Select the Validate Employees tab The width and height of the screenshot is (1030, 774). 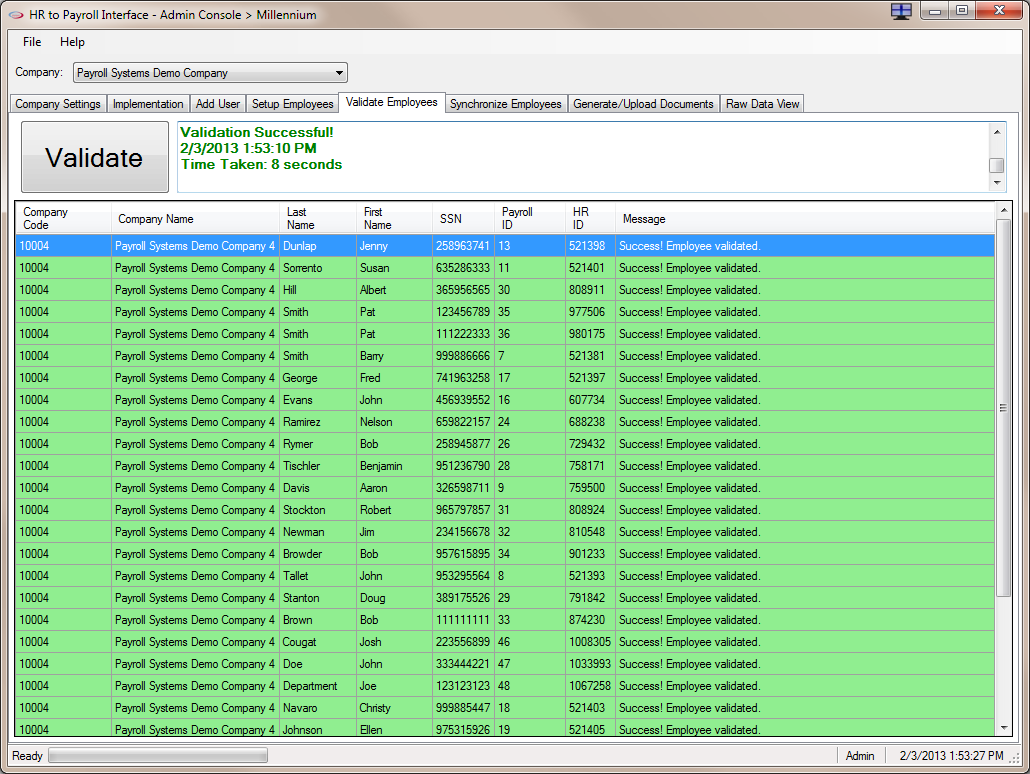pos(392,102)
